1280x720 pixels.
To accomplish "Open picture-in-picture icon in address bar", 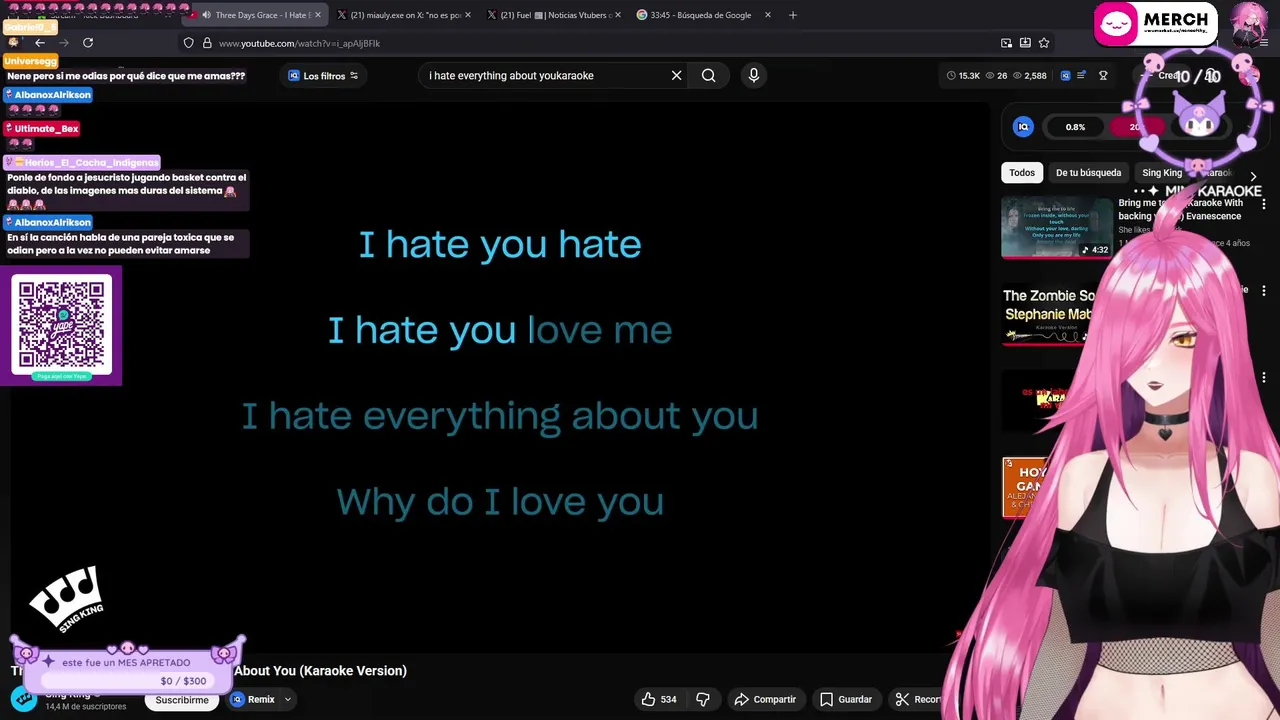I will click(x=1006, y=43).
